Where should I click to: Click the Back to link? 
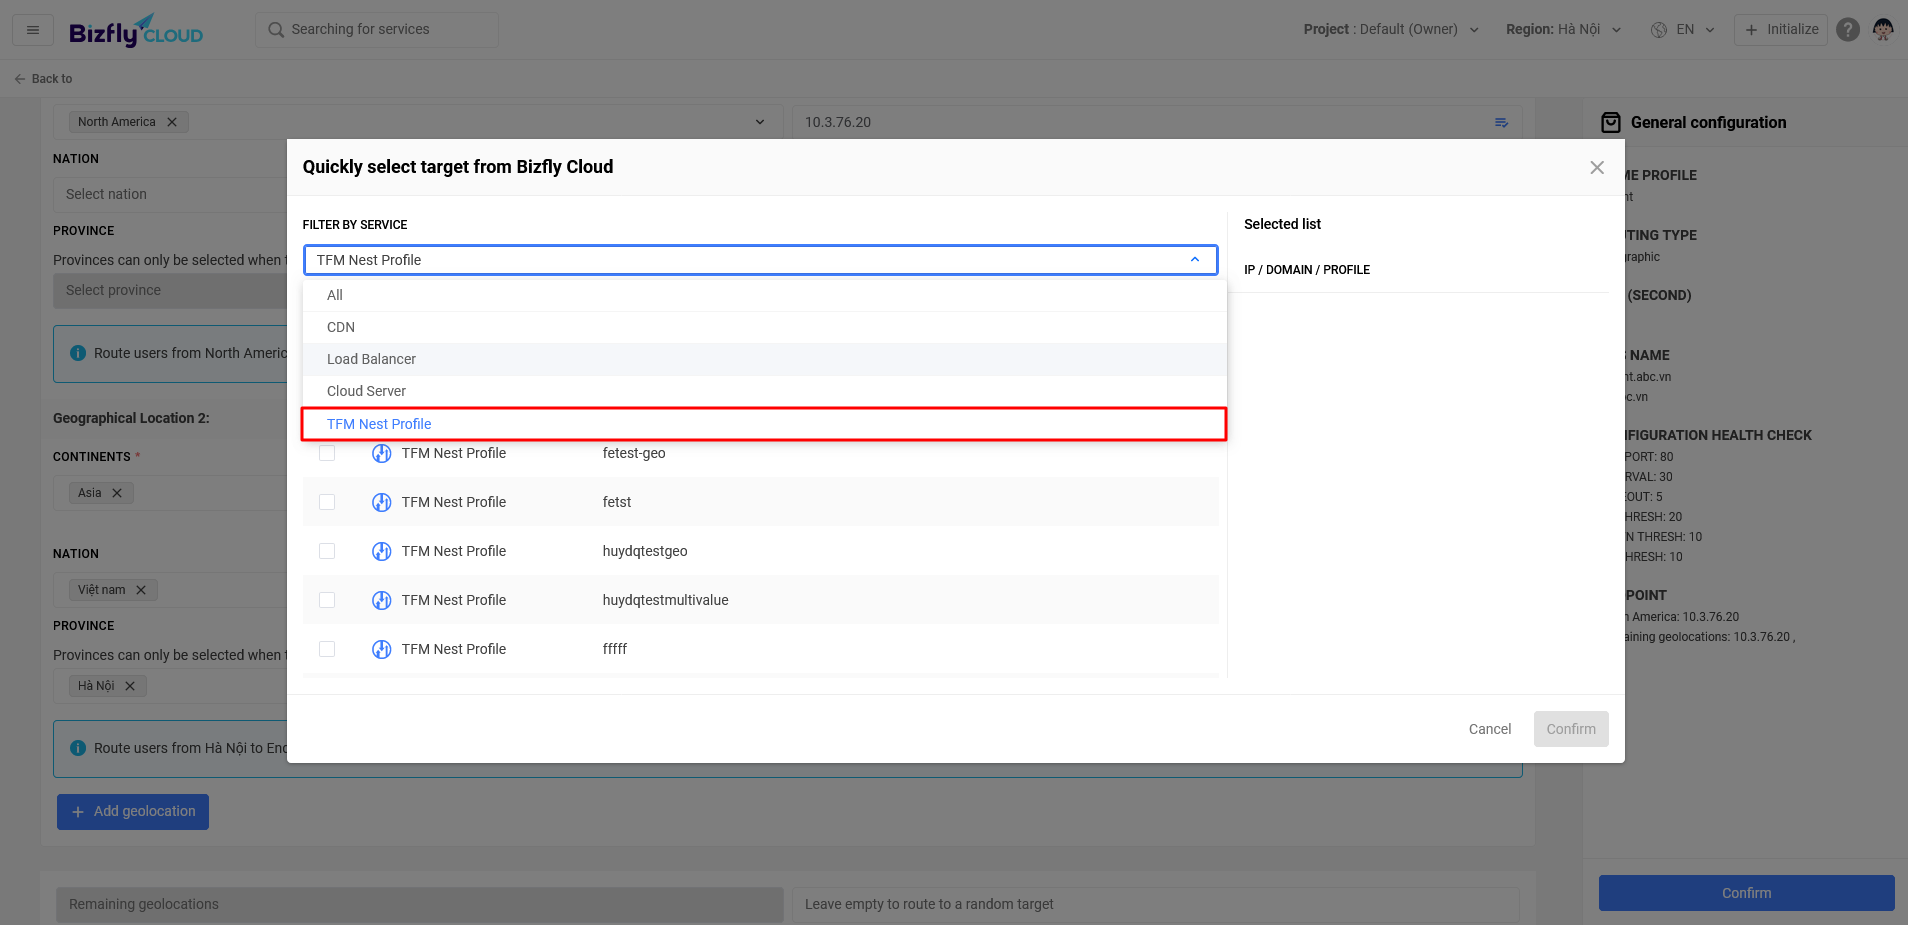(43, 79)
